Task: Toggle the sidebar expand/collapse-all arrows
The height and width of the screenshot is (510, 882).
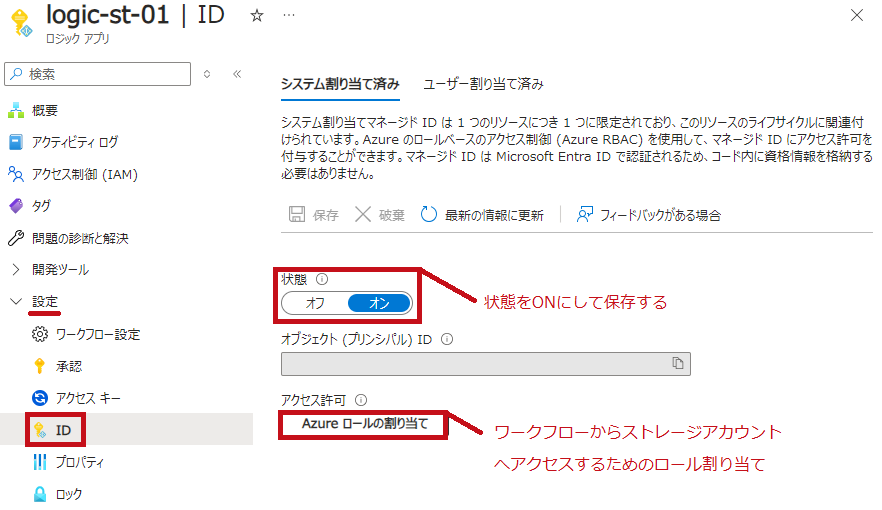Action: 207,74
